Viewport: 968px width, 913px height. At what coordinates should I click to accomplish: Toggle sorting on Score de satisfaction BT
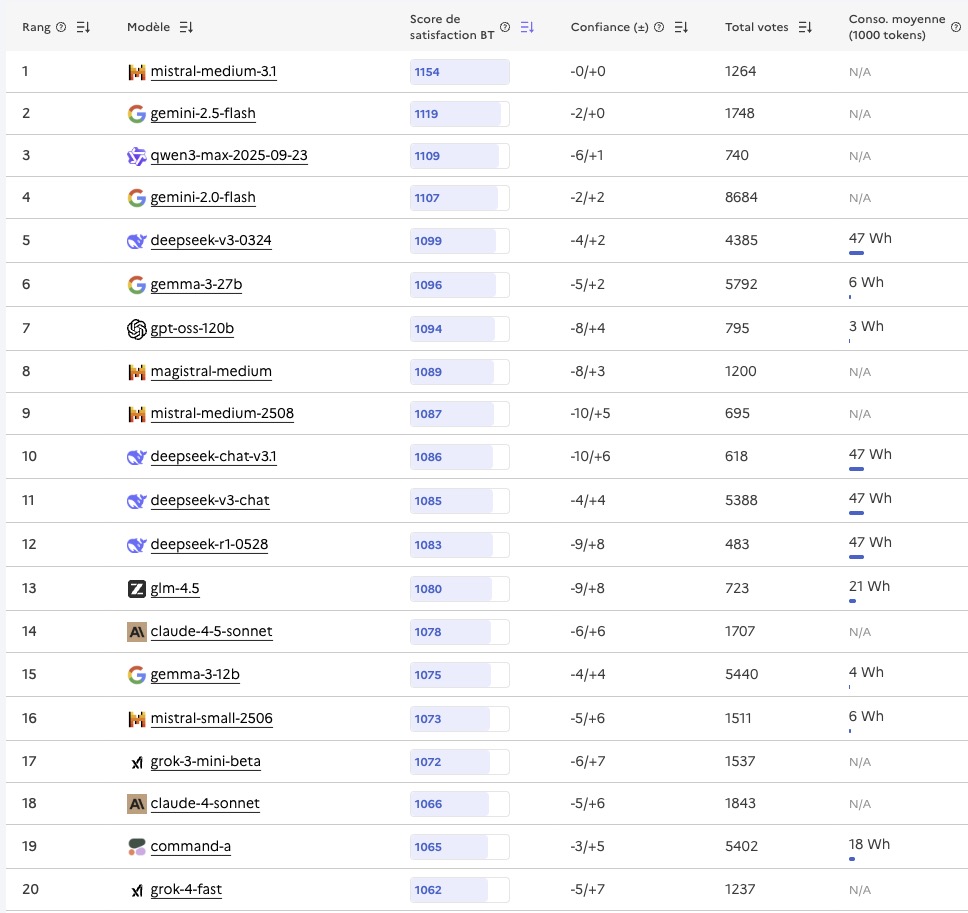click(x=527, y=27)
